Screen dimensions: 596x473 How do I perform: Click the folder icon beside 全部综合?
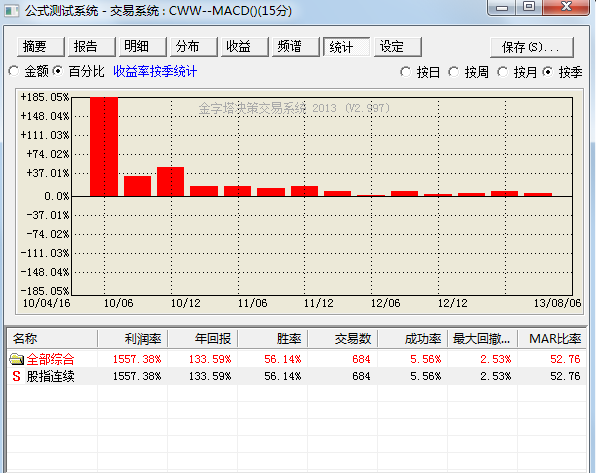[x=16, y=359]
